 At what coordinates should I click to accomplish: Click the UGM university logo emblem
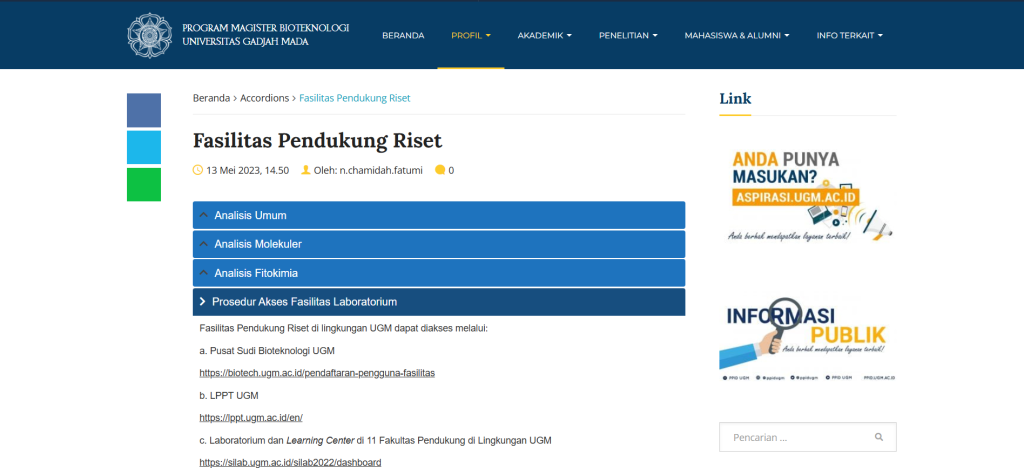coord(150,35)
